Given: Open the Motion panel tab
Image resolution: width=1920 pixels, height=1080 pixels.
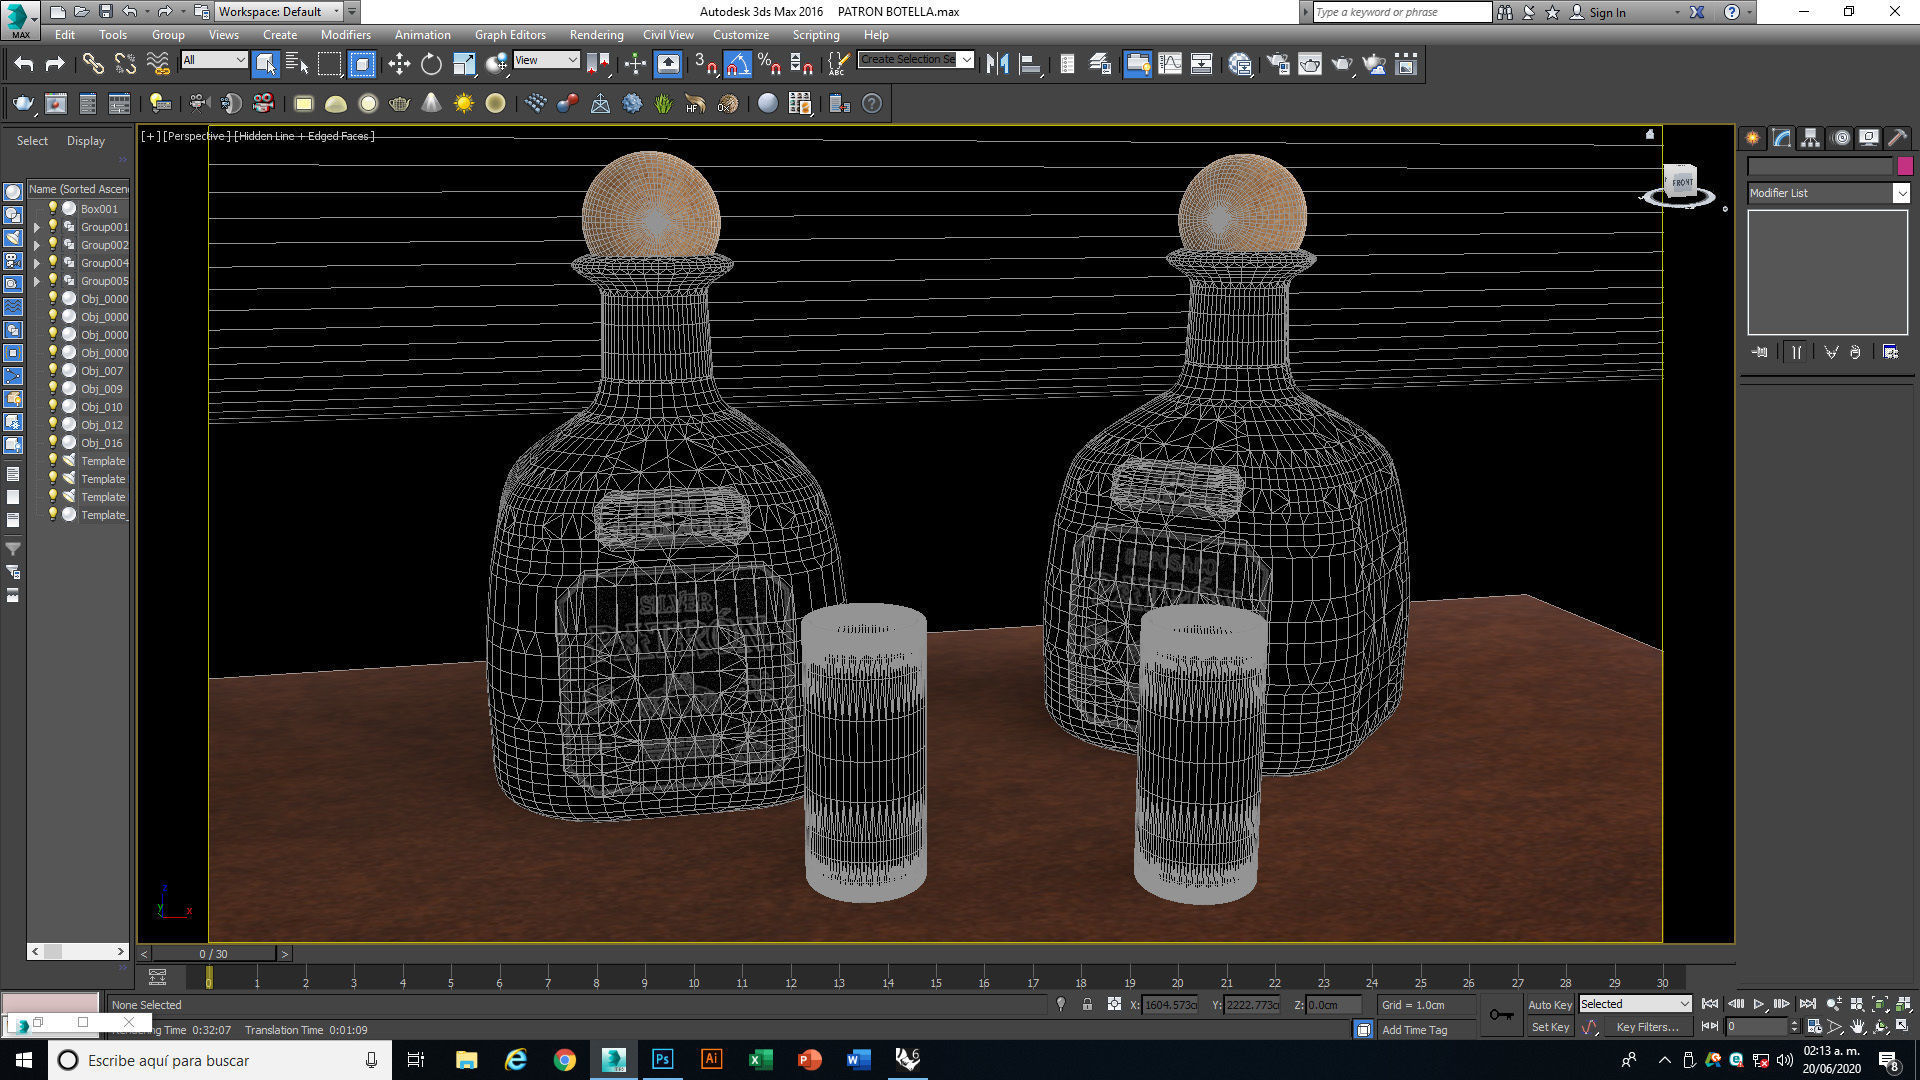Looking at the screenshot, I should coord(1841,138).
